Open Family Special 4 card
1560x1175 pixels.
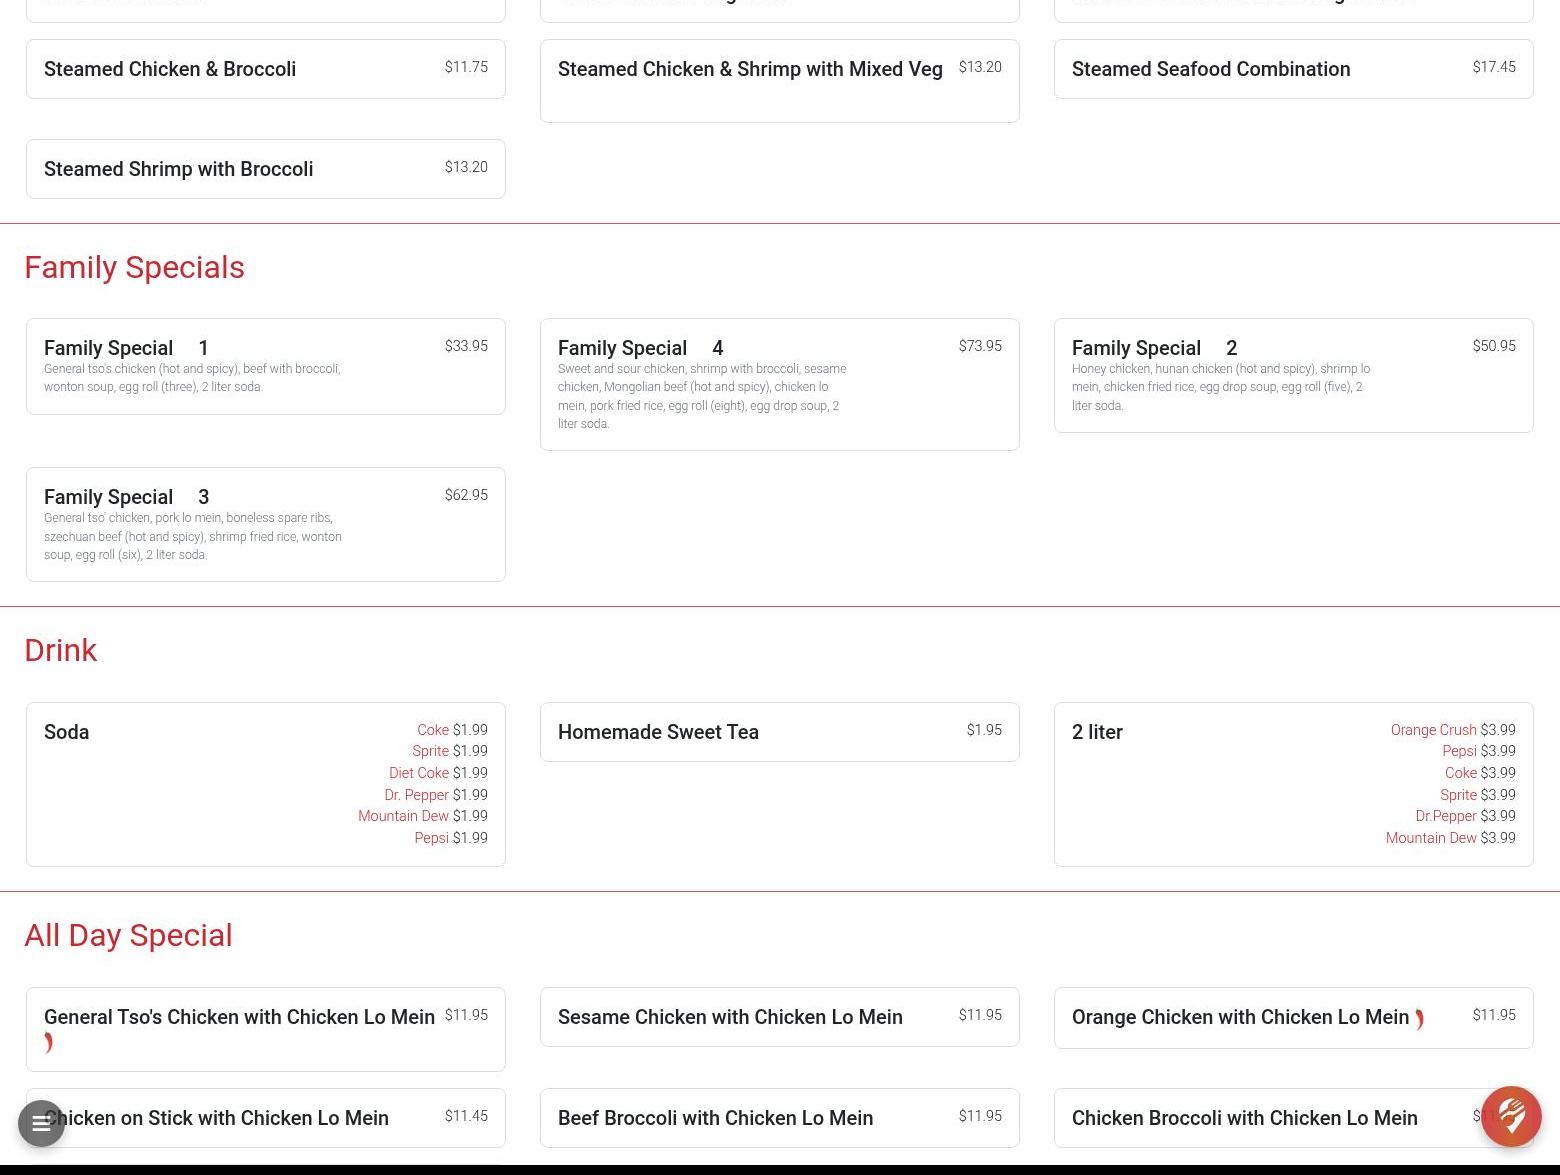pos(780,384)
